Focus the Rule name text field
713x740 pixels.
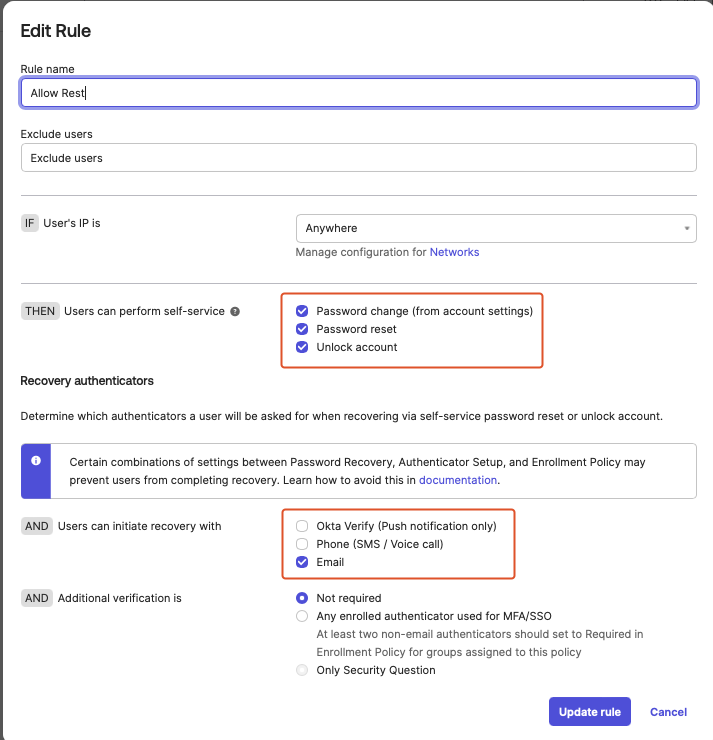point(358,93)
